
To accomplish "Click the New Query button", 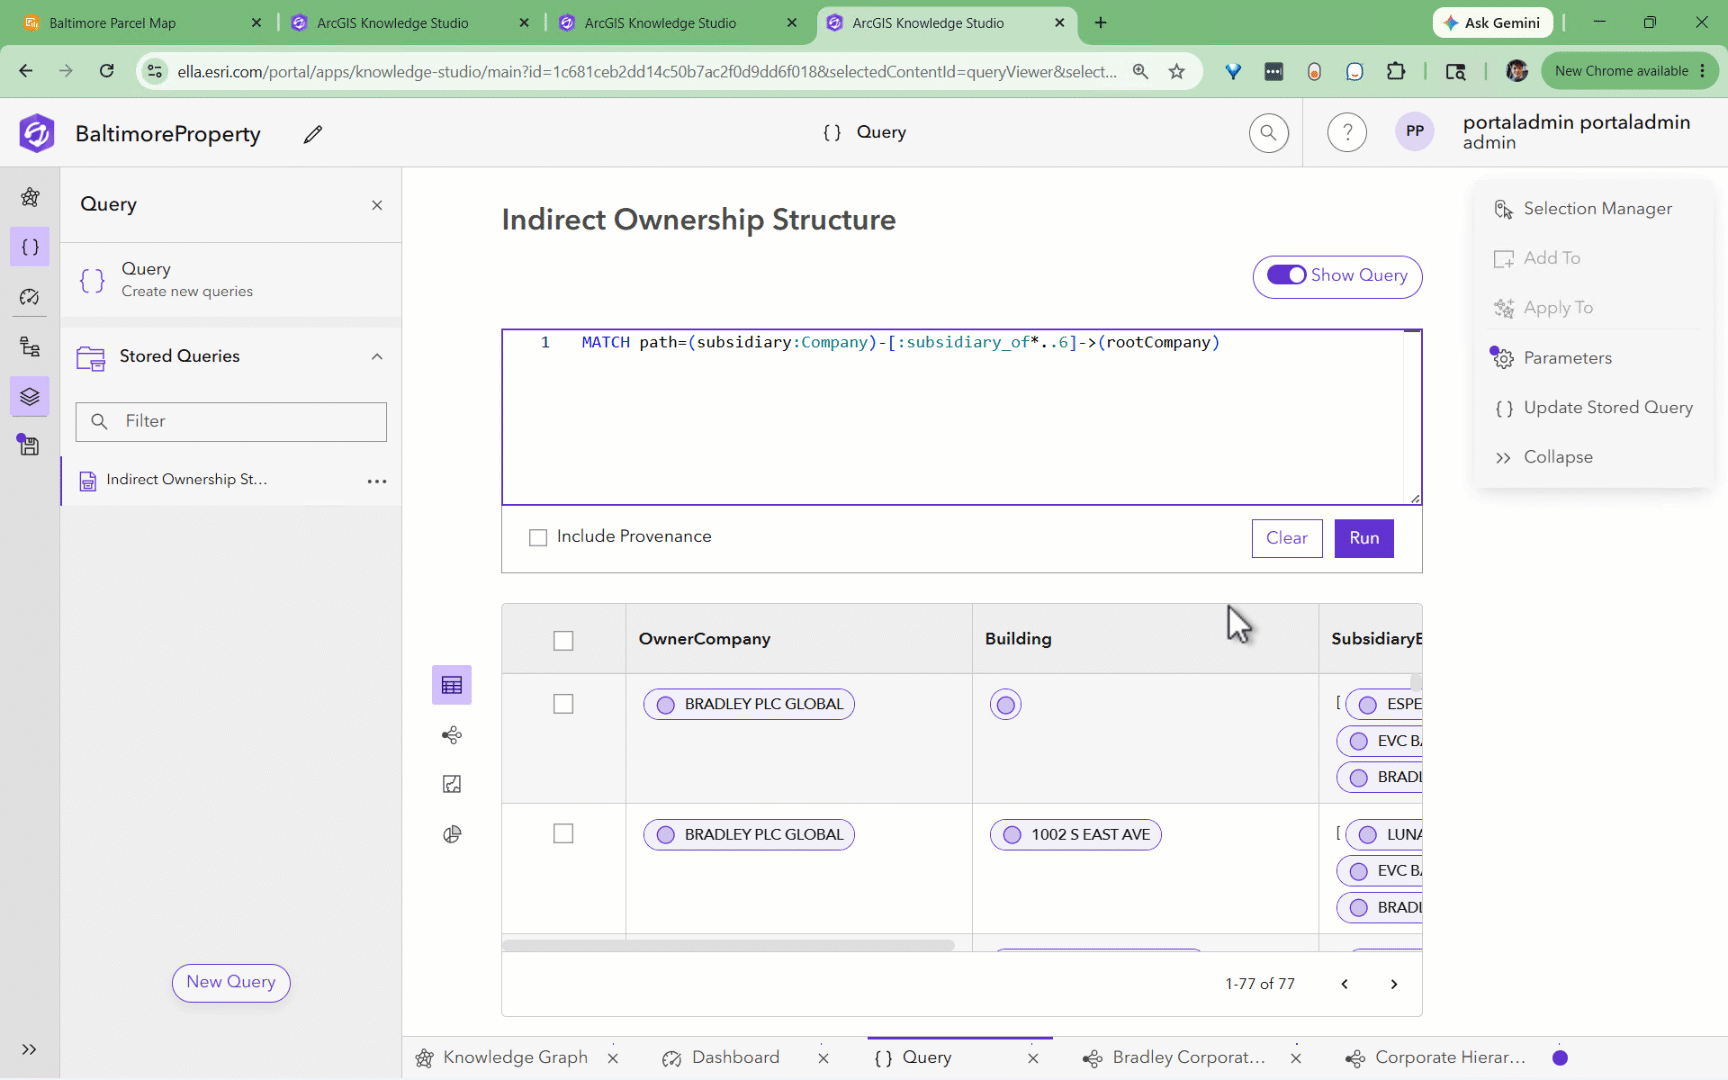I will click(x=231, y=983).
